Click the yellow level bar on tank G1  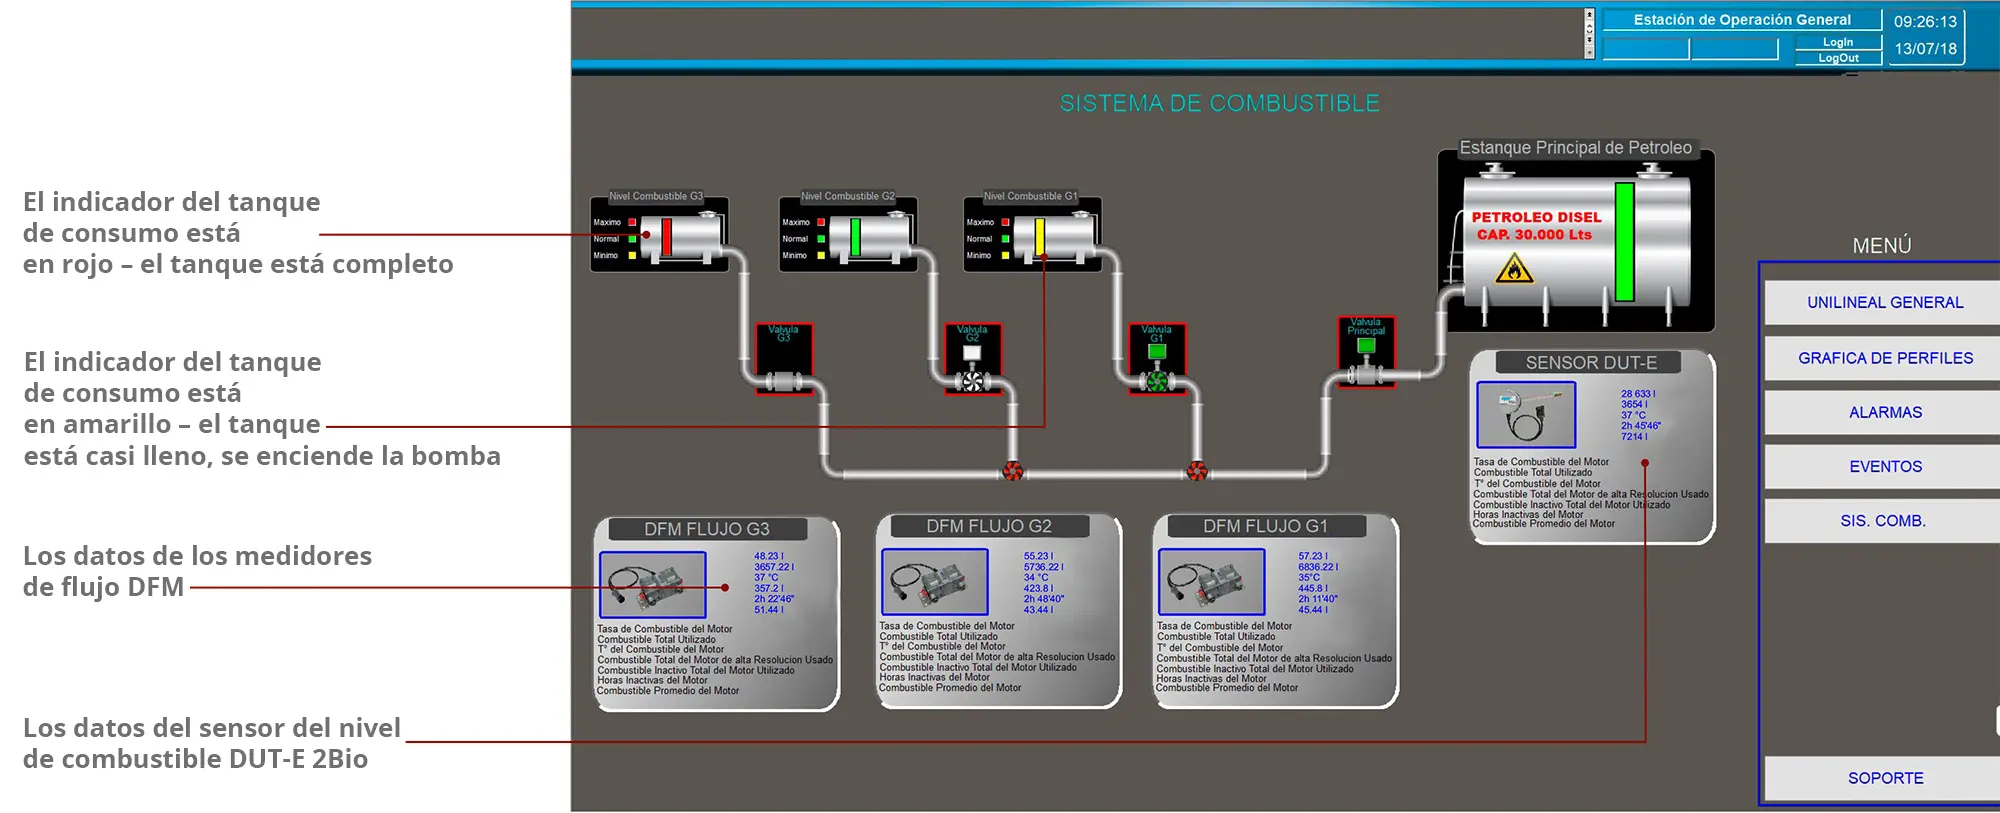tap(1040, 238)
